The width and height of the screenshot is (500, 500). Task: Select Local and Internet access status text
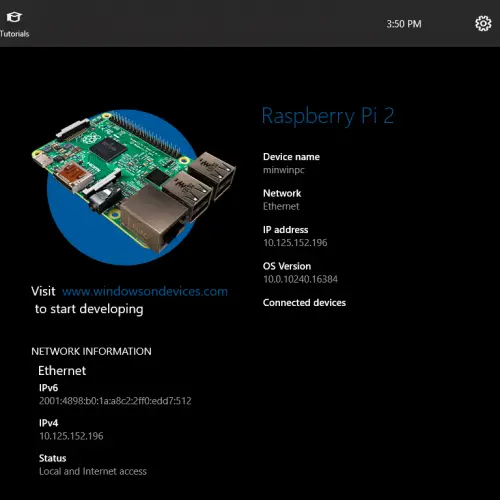[x=93, y=471]
